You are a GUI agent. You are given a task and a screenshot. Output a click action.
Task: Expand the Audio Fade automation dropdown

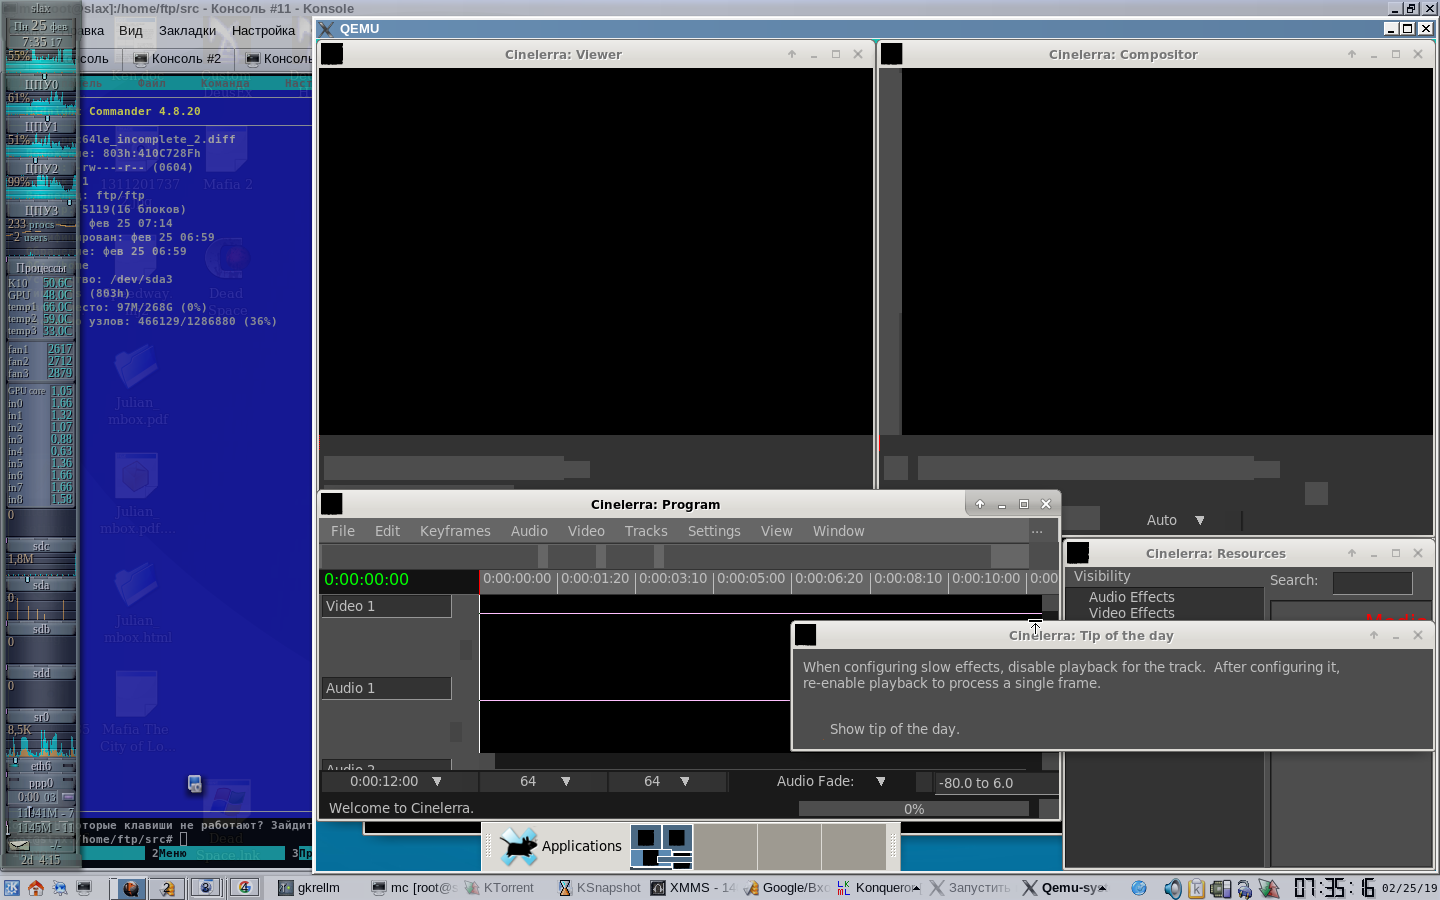[x=881, y=781]
